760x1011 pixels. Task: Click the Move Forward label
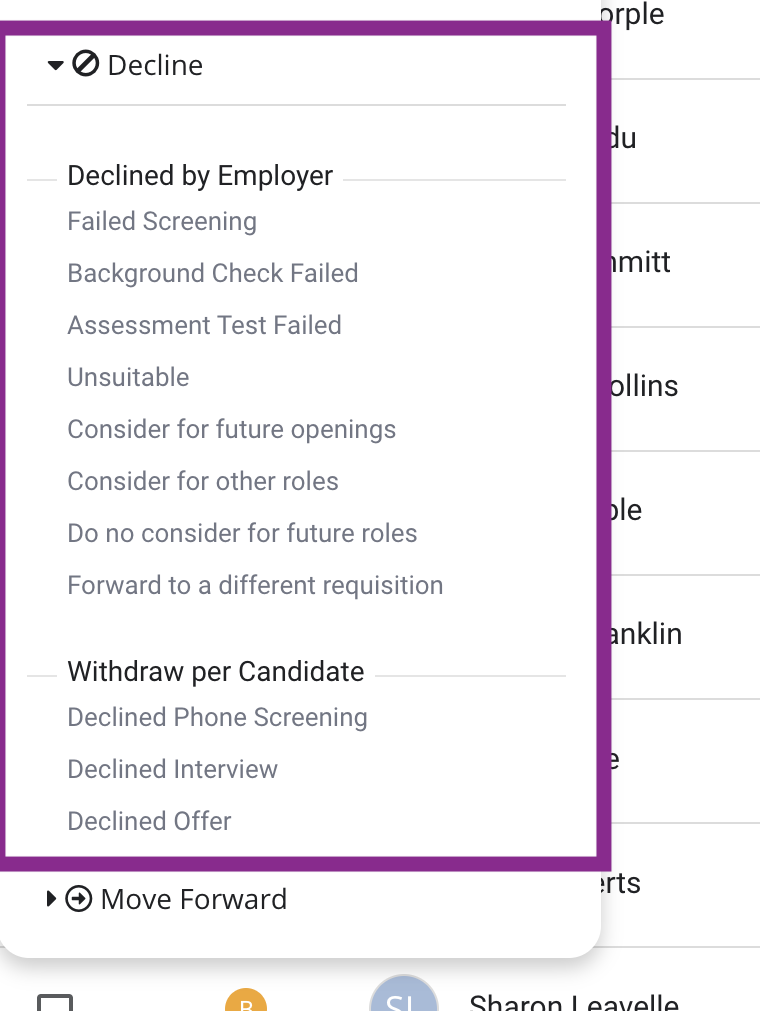coord(194,899)
